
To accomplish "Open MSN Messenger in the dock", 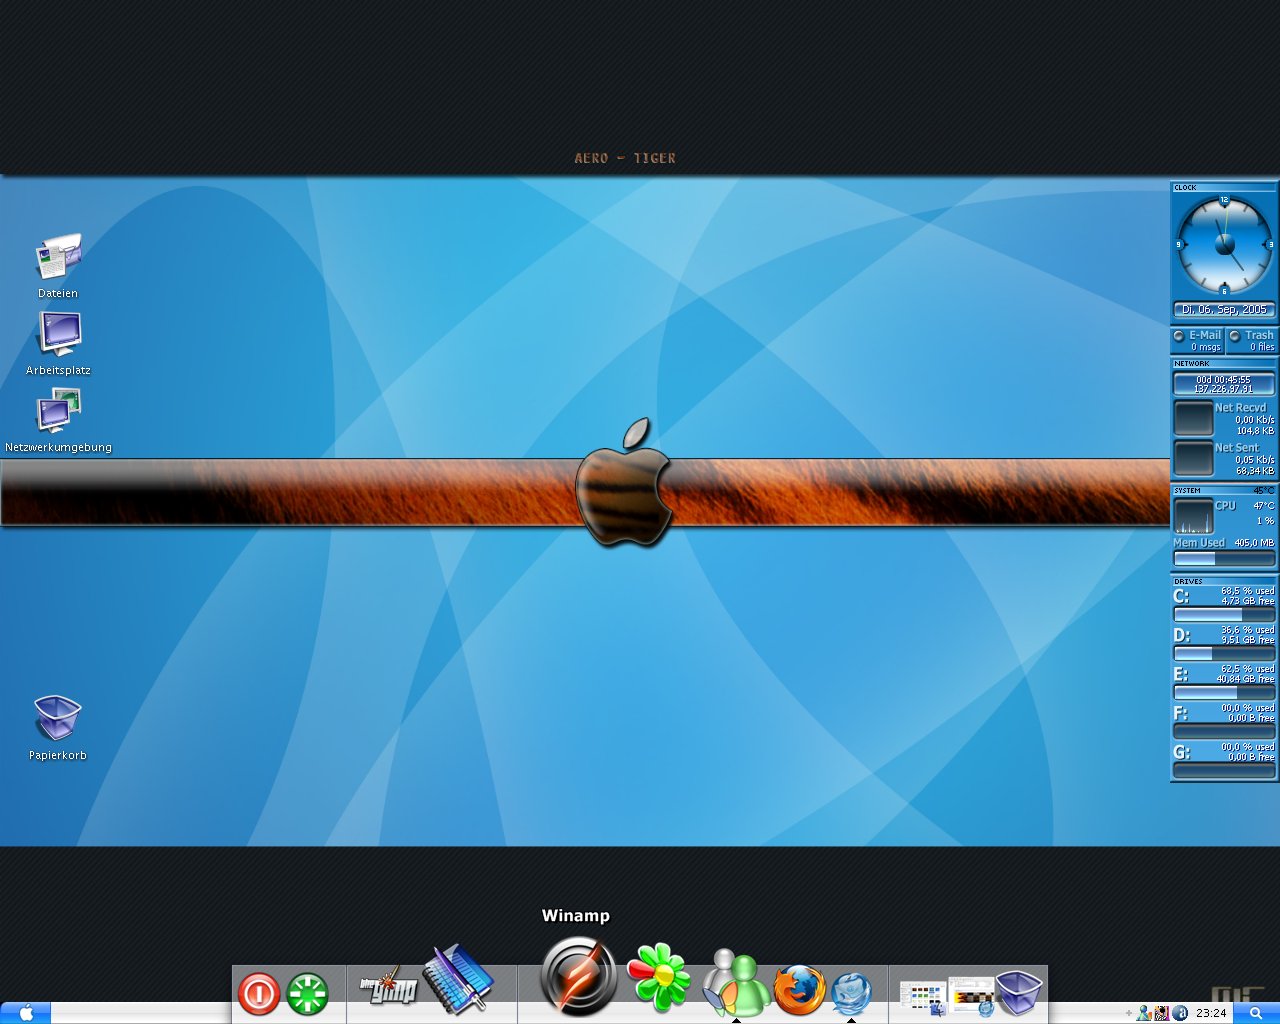I will click(736, 982).
